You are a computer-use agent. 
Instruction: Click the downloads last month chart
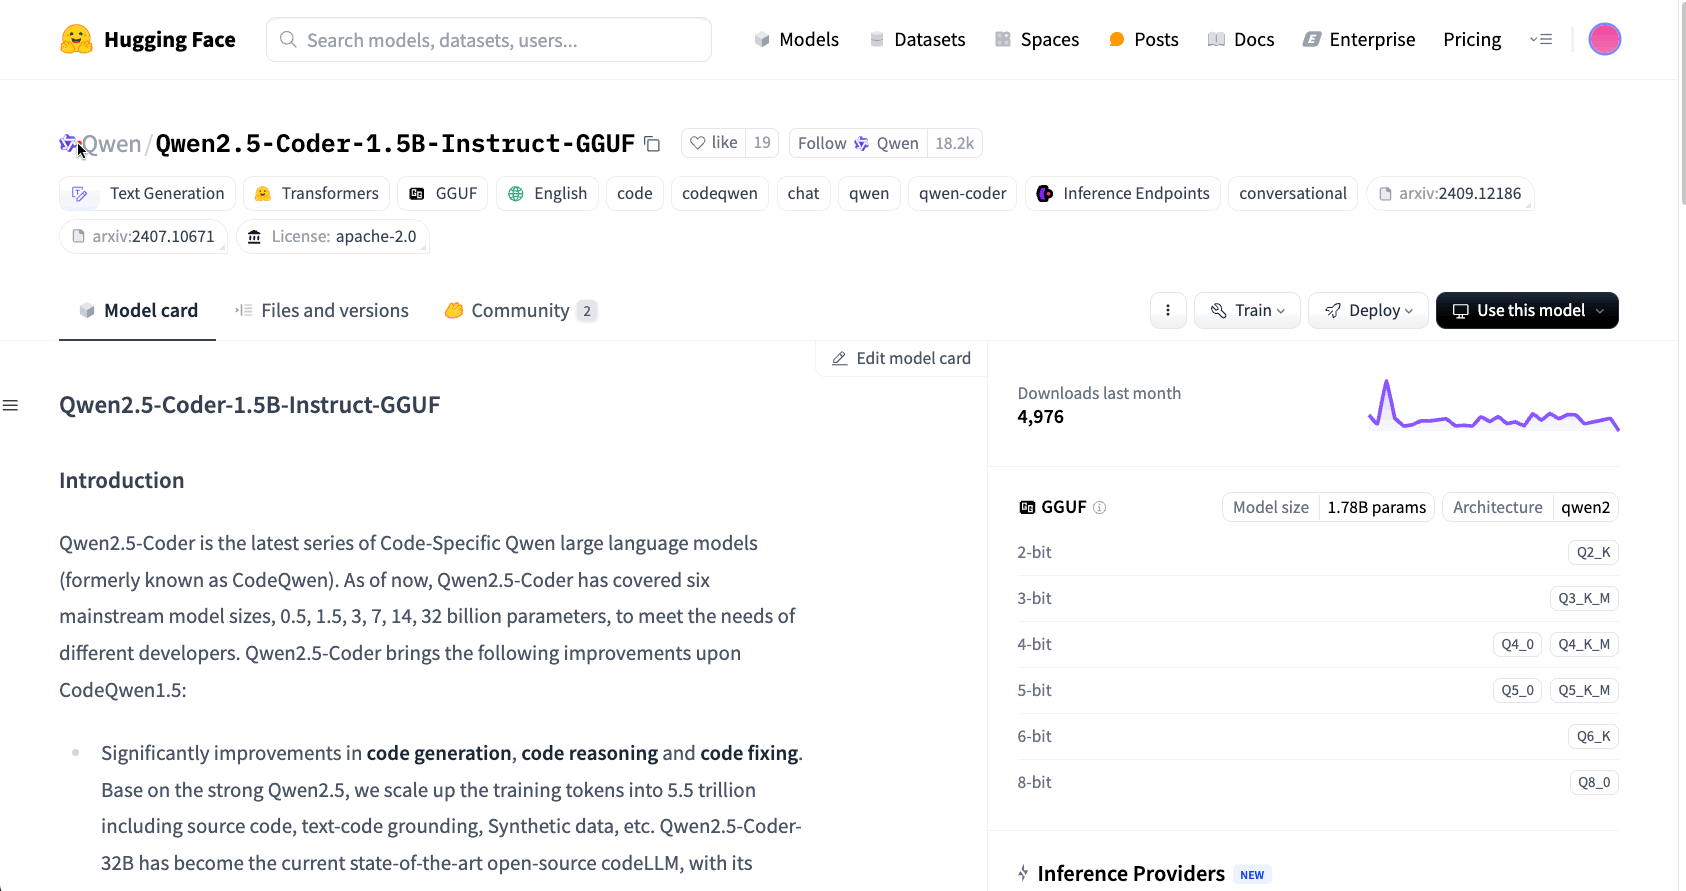point(1493,407)
